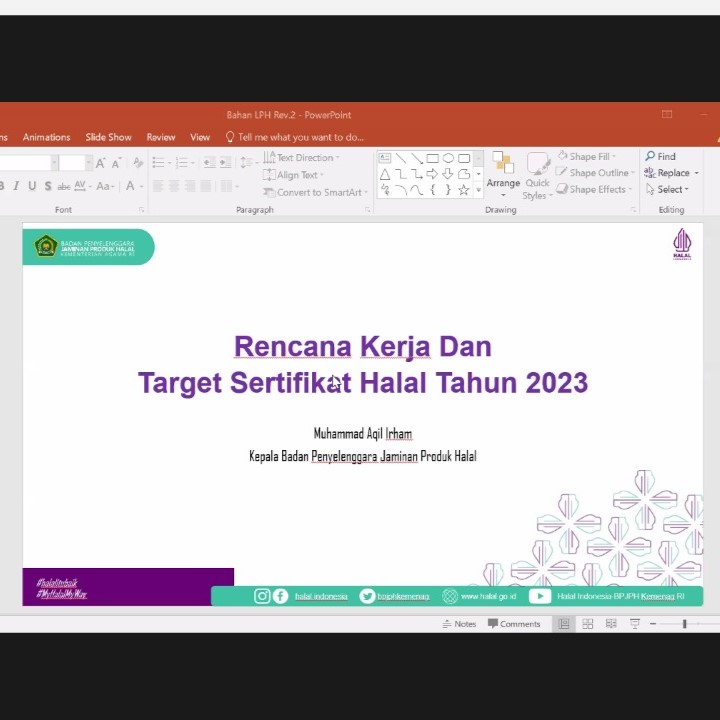Click Increase Font Size icon
The image size is (720, 720).
tap(101, 163)
